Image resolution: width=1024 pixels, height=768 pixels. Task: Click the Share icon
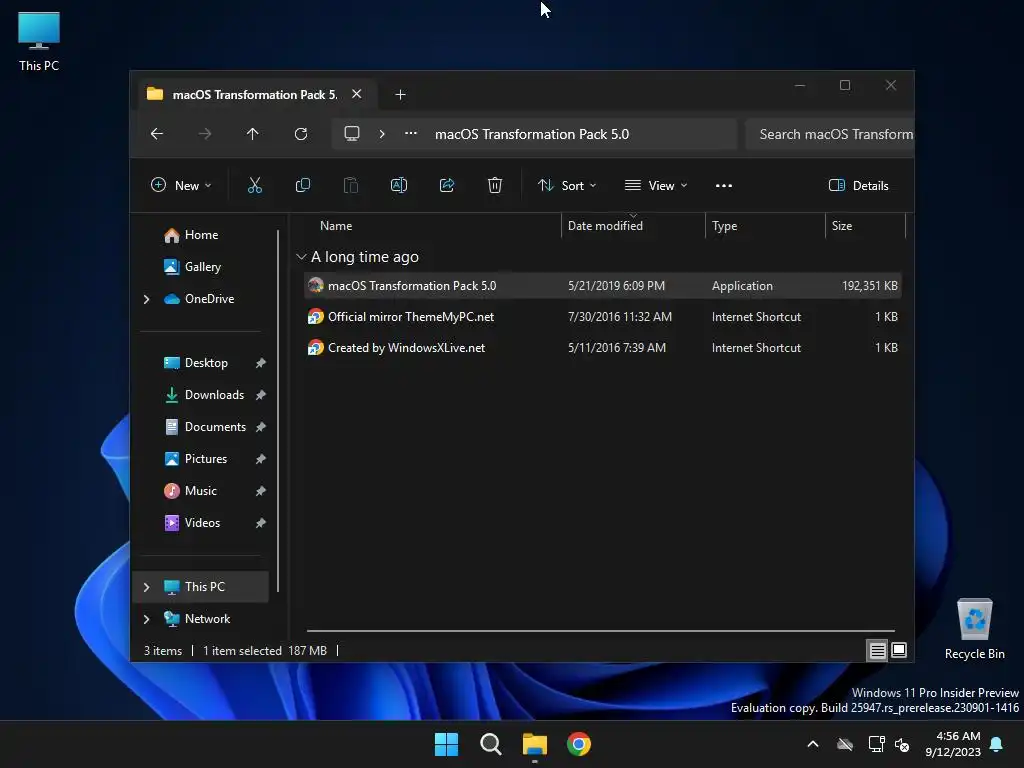pyautogui.click(x=447, y=185)
